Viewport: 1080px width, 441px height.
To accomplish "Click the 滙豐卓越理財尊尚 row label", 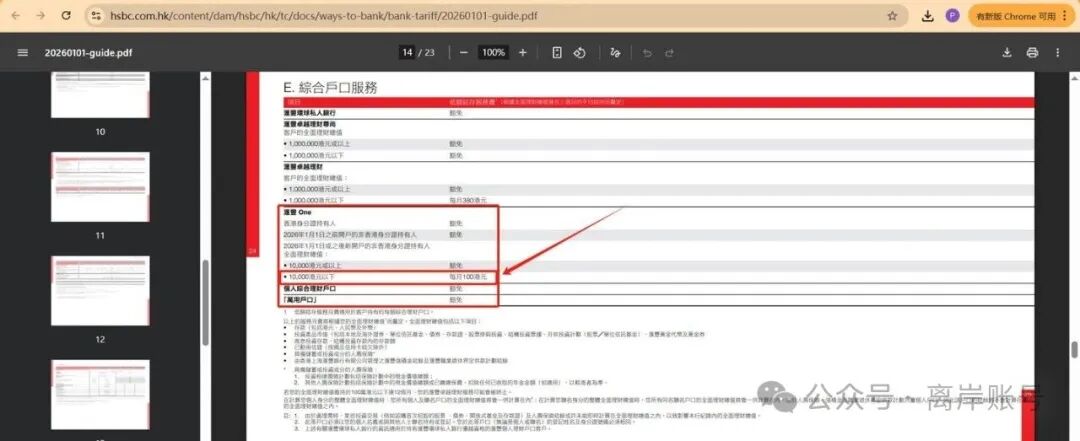I will [x=310, y=124].
